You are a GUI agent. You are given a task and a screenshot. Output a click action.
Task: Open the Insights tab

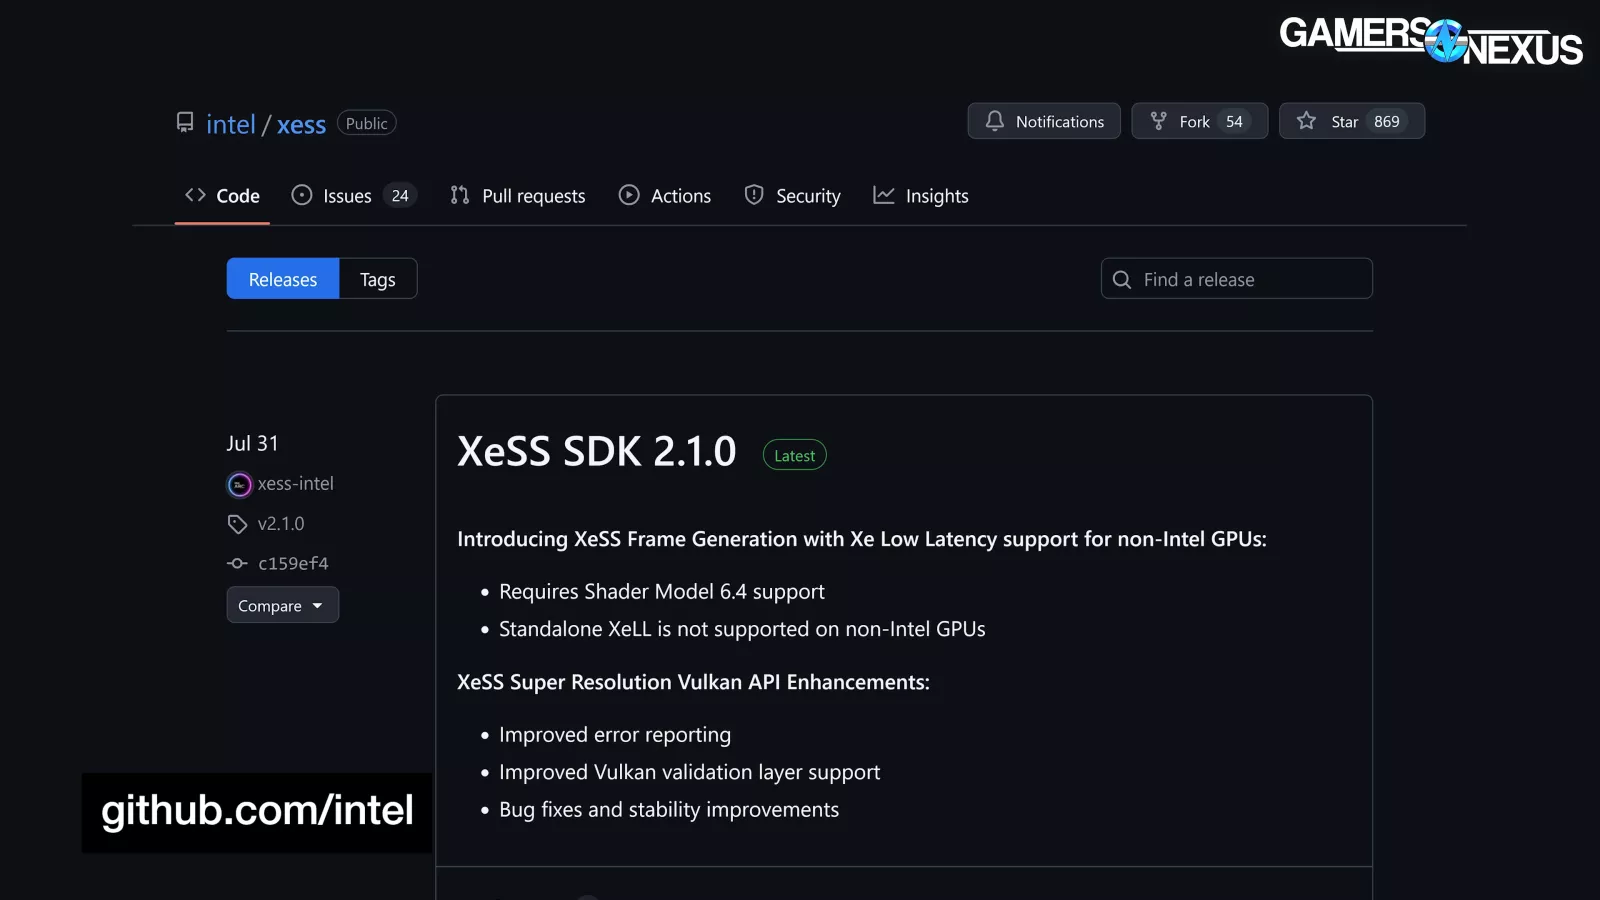[x=921, y=196]
